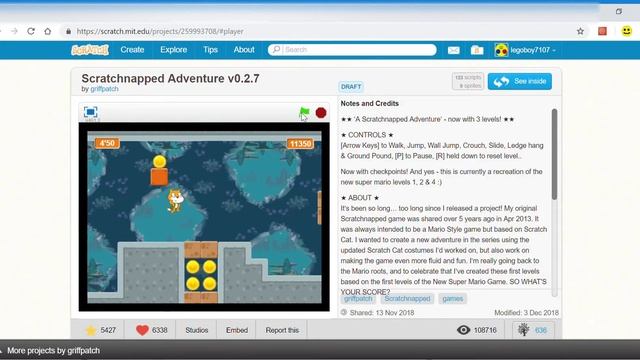
Task: Open the Scratchnapped tag
Action: click(407, 299)
